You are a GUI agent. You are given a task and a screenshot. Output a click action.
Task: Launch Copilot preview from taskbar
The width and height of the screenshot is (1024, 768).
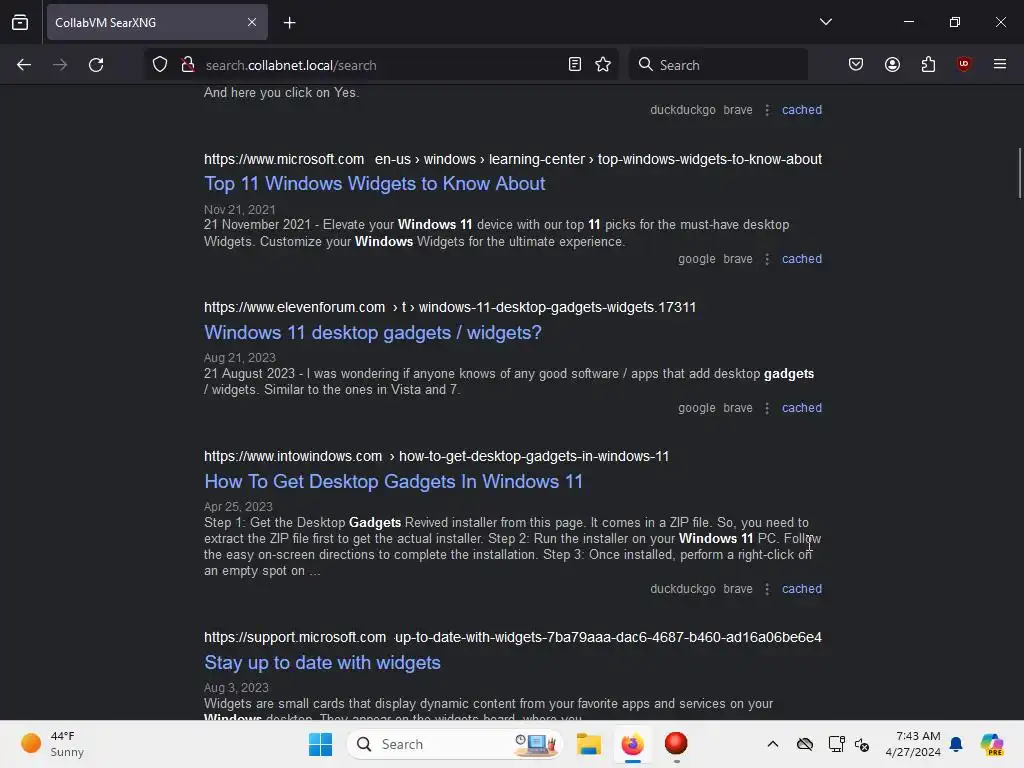click(991, 744)
